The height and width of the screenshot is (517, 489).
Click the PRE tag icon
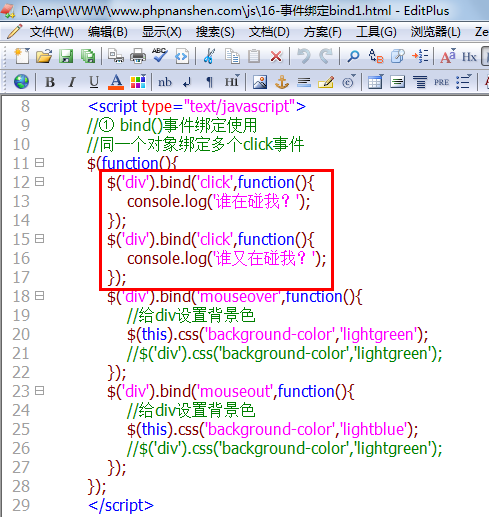coord(441,82)
